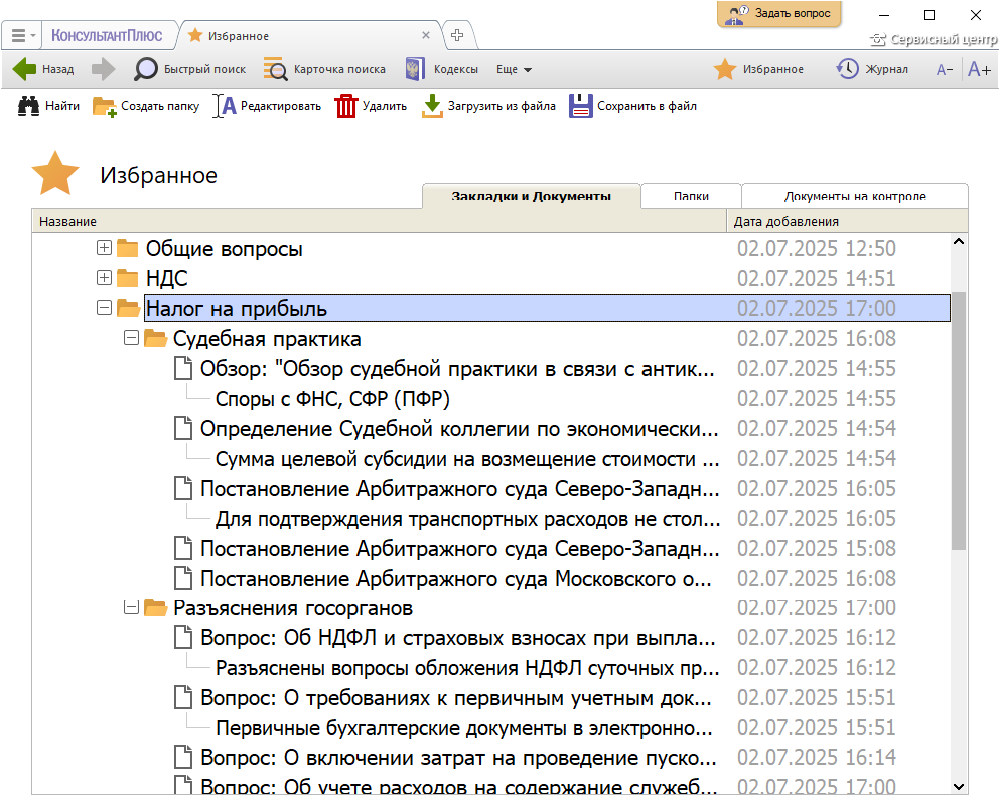Select Вопрос: О требованиях к первичным документам
1000x800 pixels.
pos(455,697)
